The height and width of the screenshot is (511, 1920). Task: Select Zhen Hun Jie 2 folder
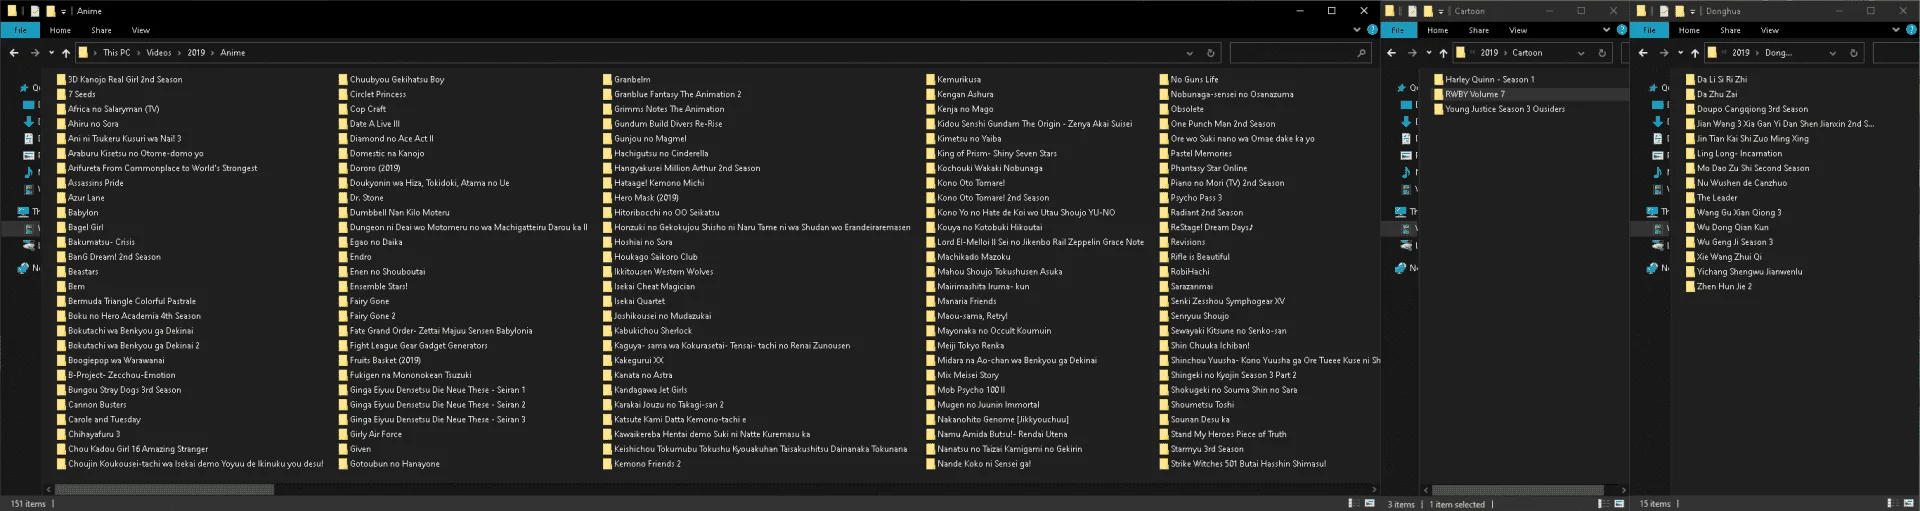[1718, 287]
